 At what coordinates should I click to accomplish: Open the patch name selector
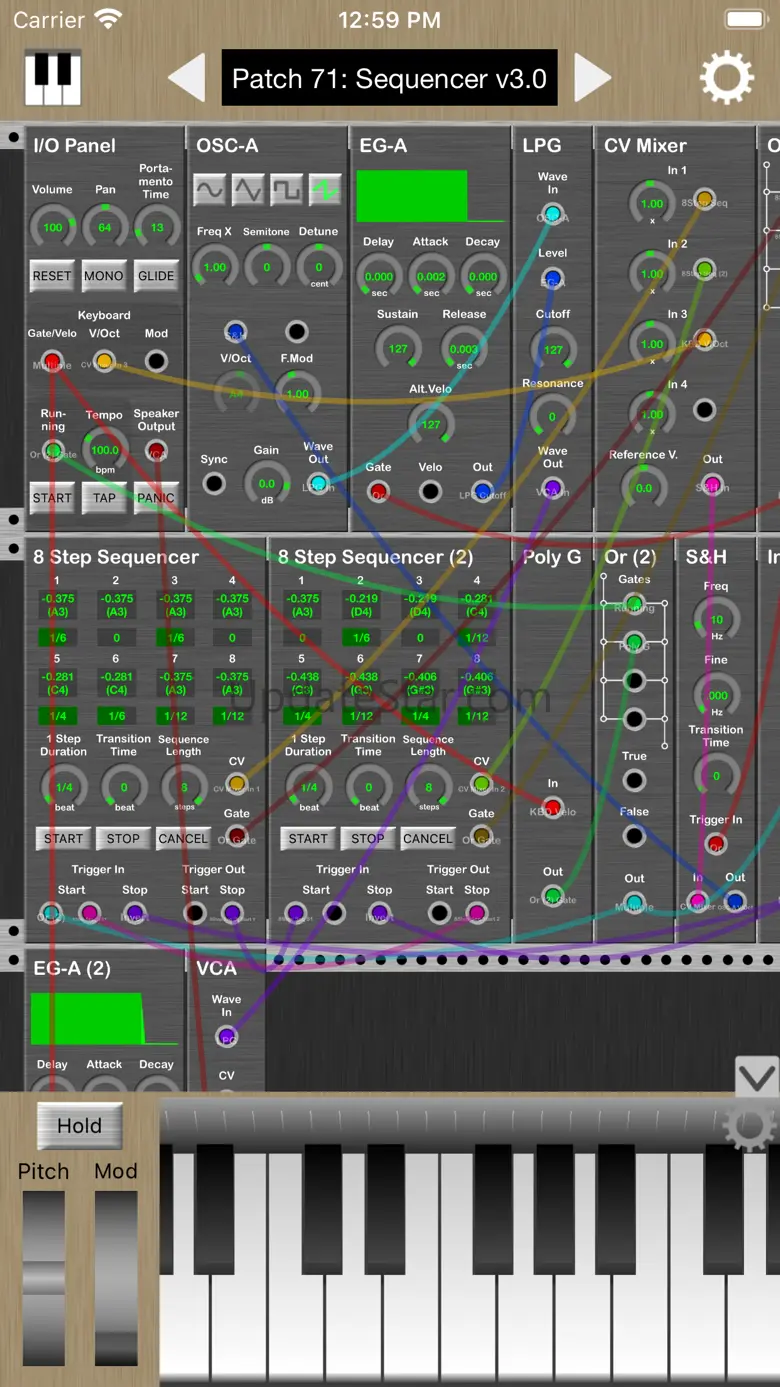pos(389,78)
